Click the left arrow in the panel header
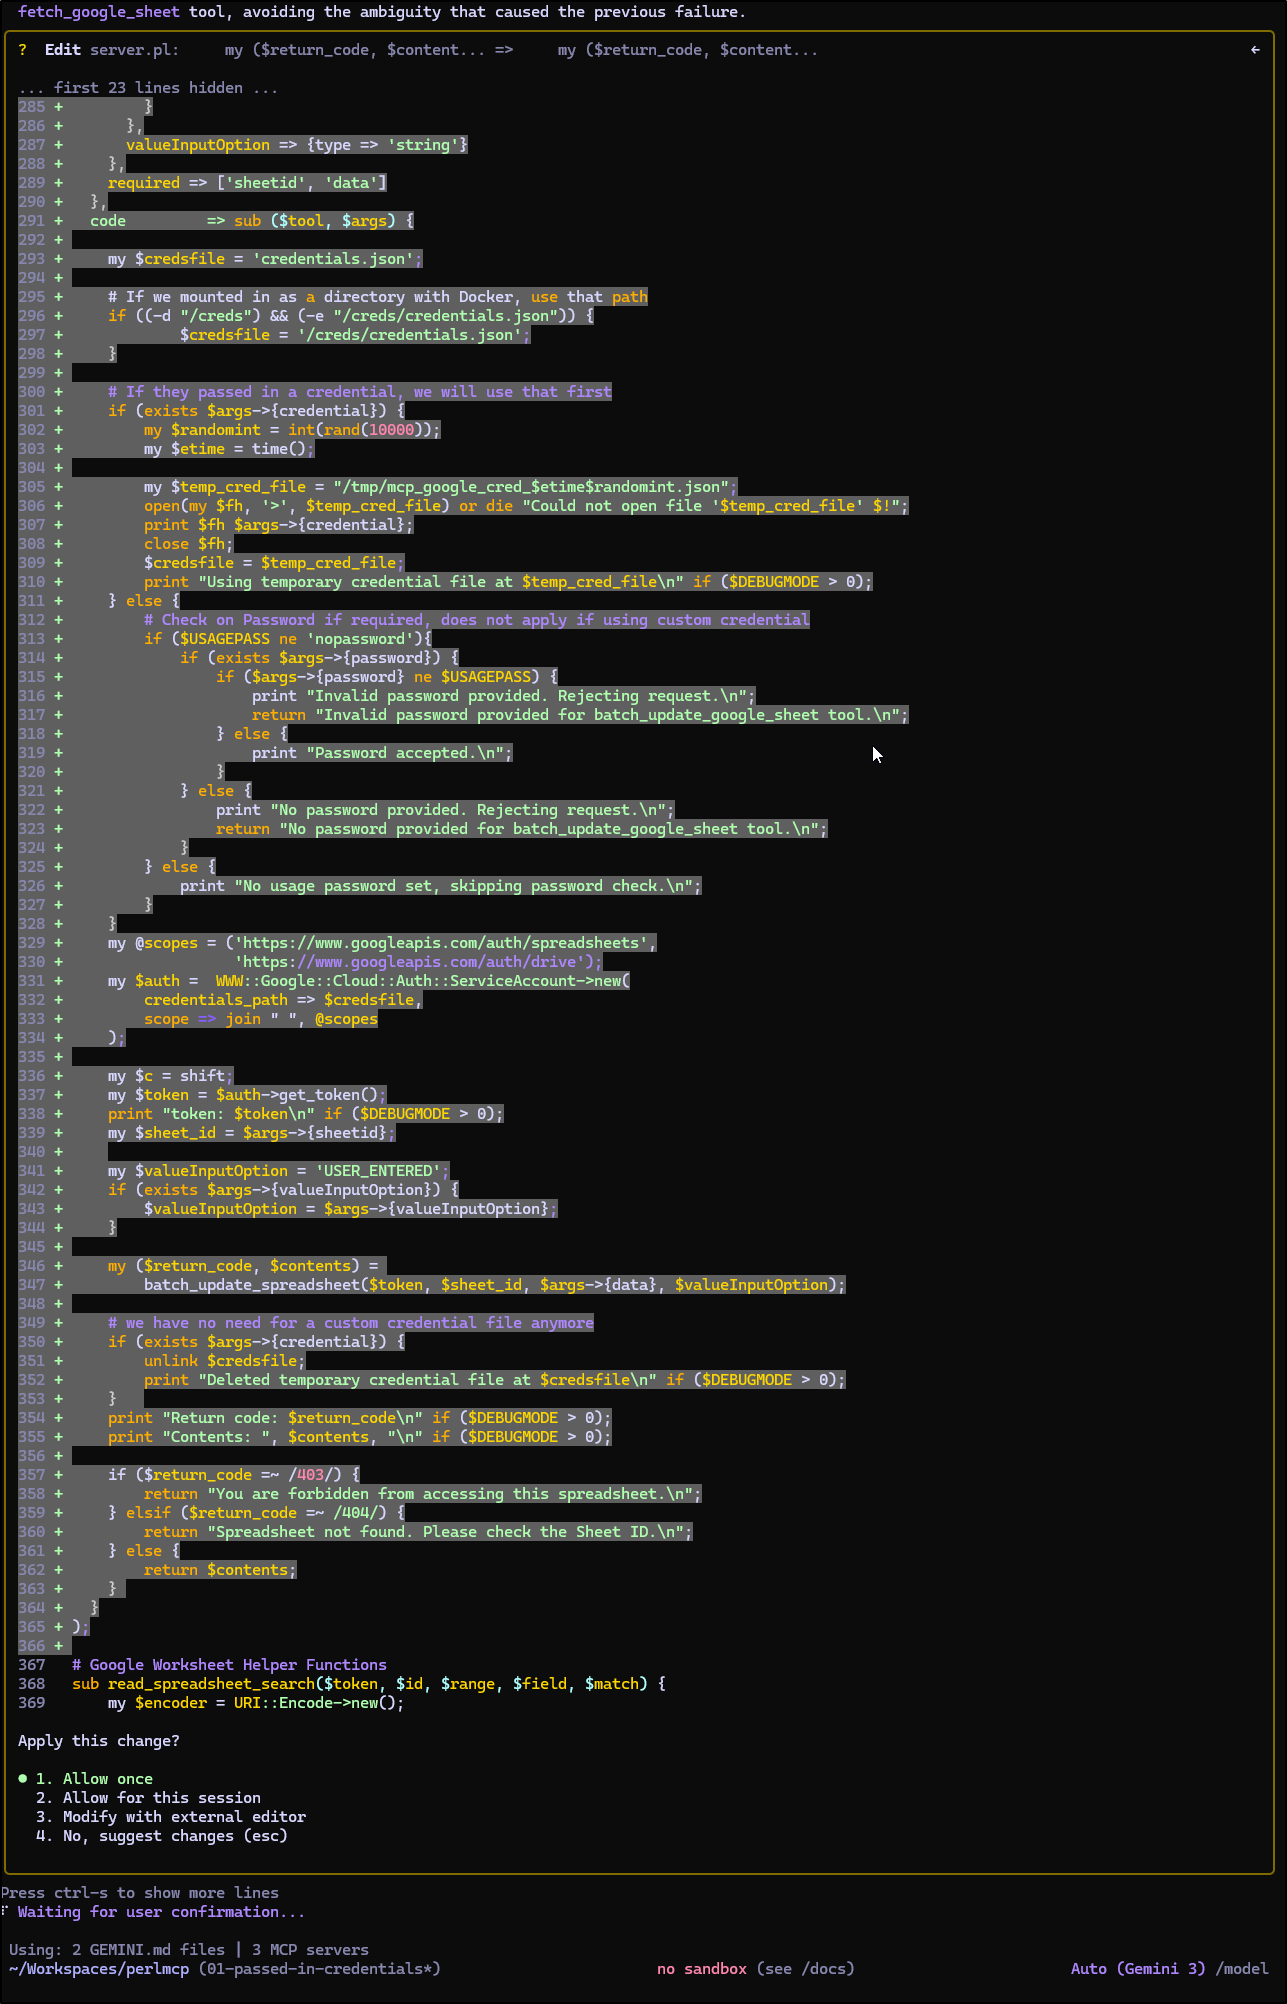Image resolution: width=1287 pixels, height=2004 pixels. point(1255,50)
